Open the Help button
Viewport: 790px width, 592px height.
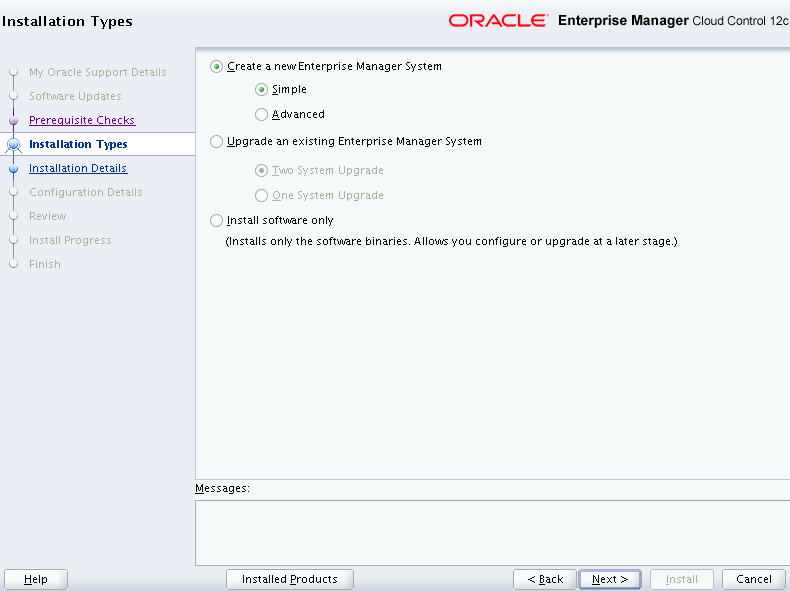(36, 579)
